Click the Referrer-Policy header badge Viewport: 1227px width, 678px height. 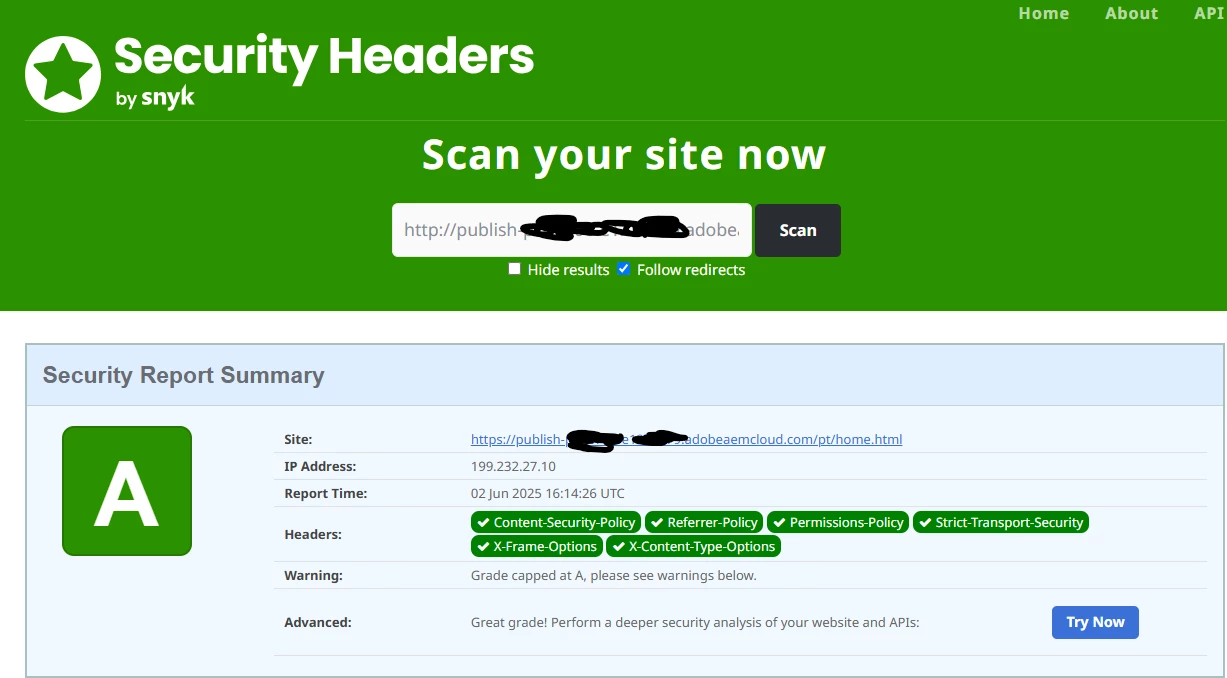[x=703, y=522]
